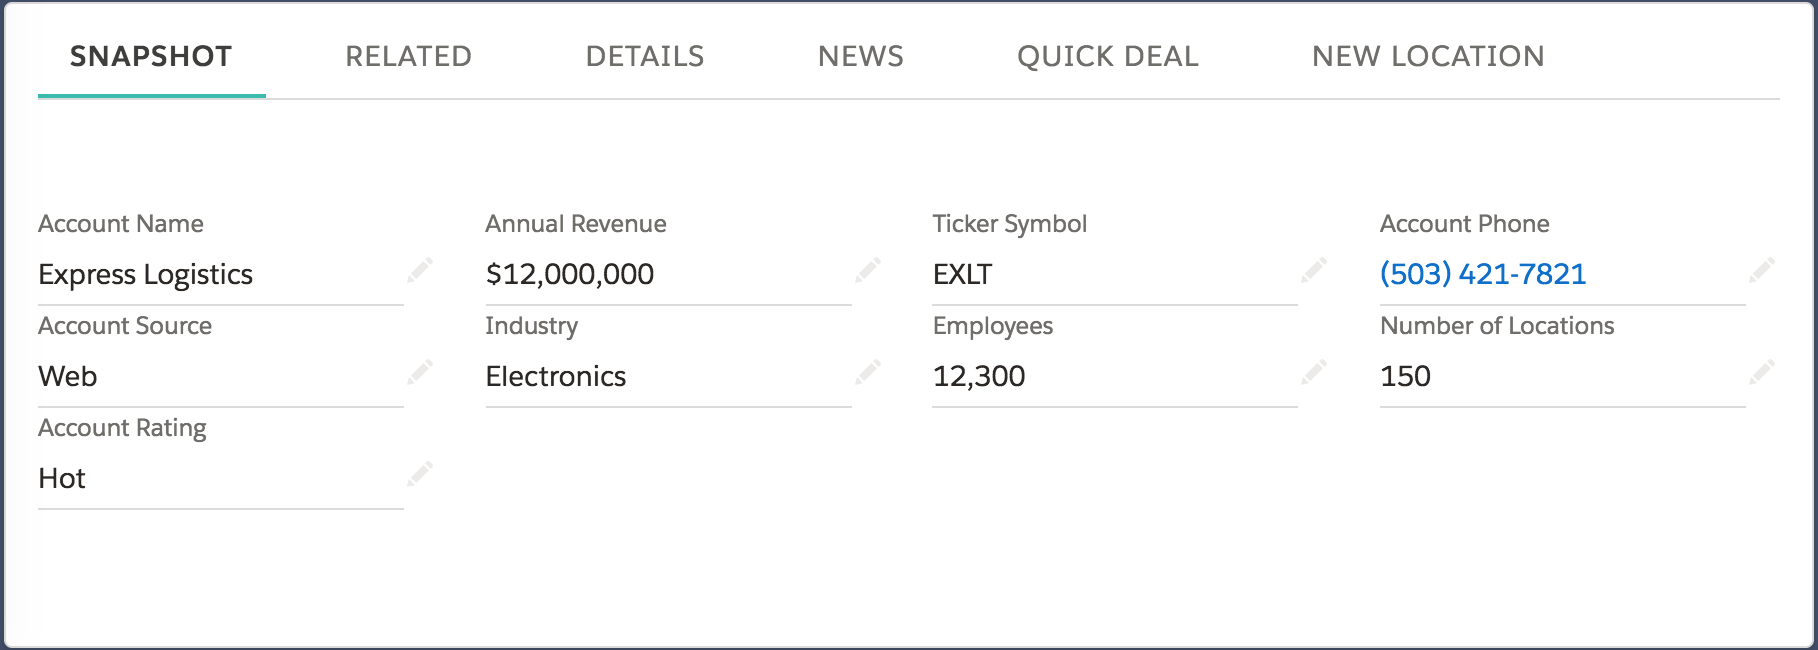Image resolution: width=1818 pixels, height=650 pixels.
Task: Click the Hot account rating value
Action: [62, 478]
